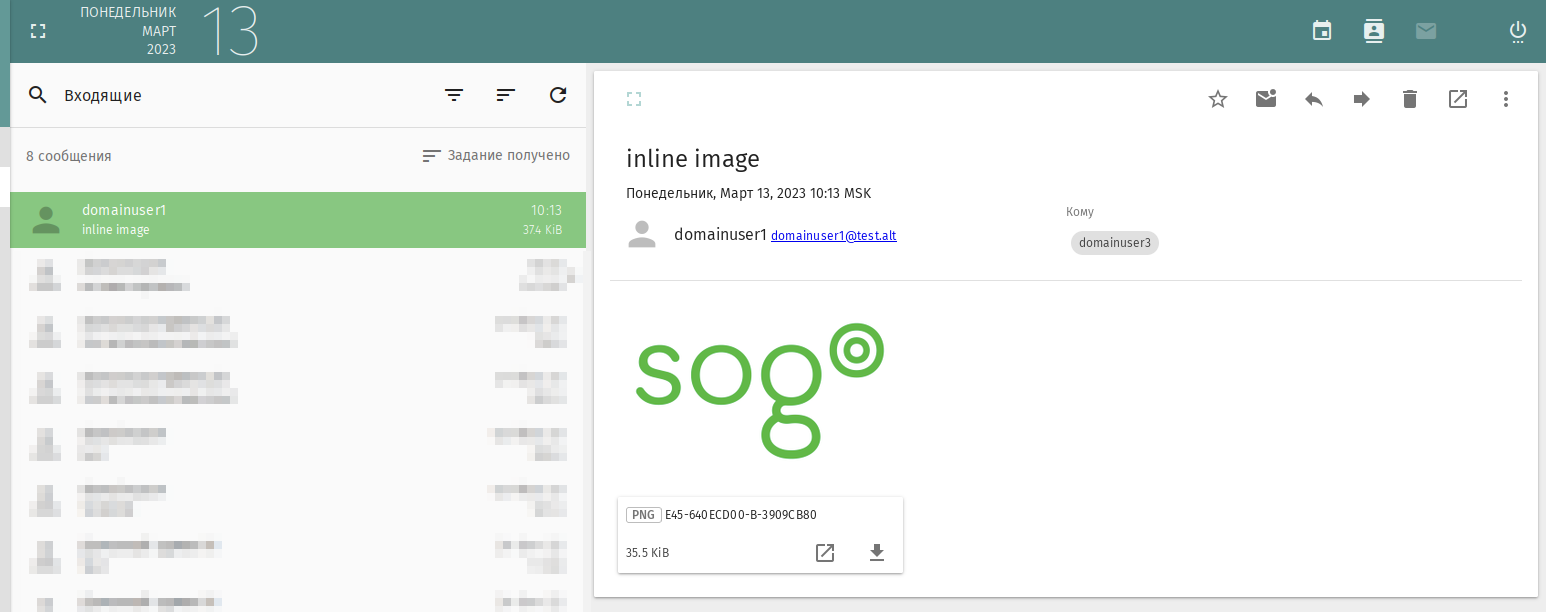This screenshot has width=1546, height=612.
Task: Forward the inline image message
Action: pos(1362,99)
